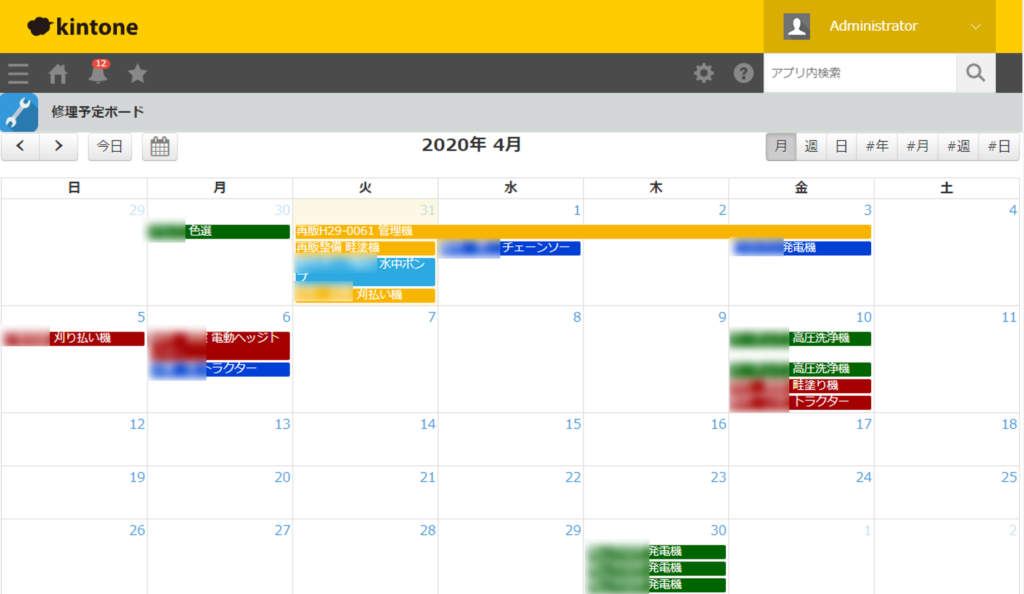Open the calendar date picker icon

tap(160, 146)
